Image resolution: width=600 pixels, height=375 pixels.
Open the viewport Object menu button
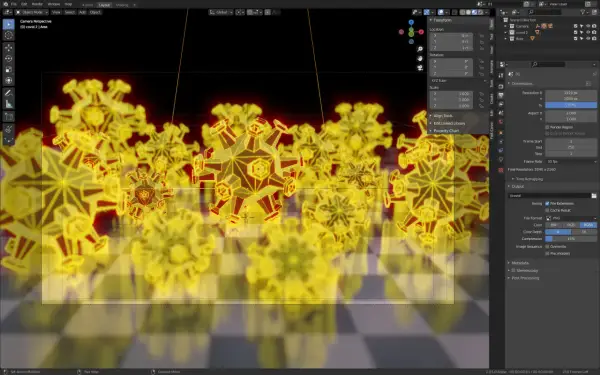click(95, 12)
